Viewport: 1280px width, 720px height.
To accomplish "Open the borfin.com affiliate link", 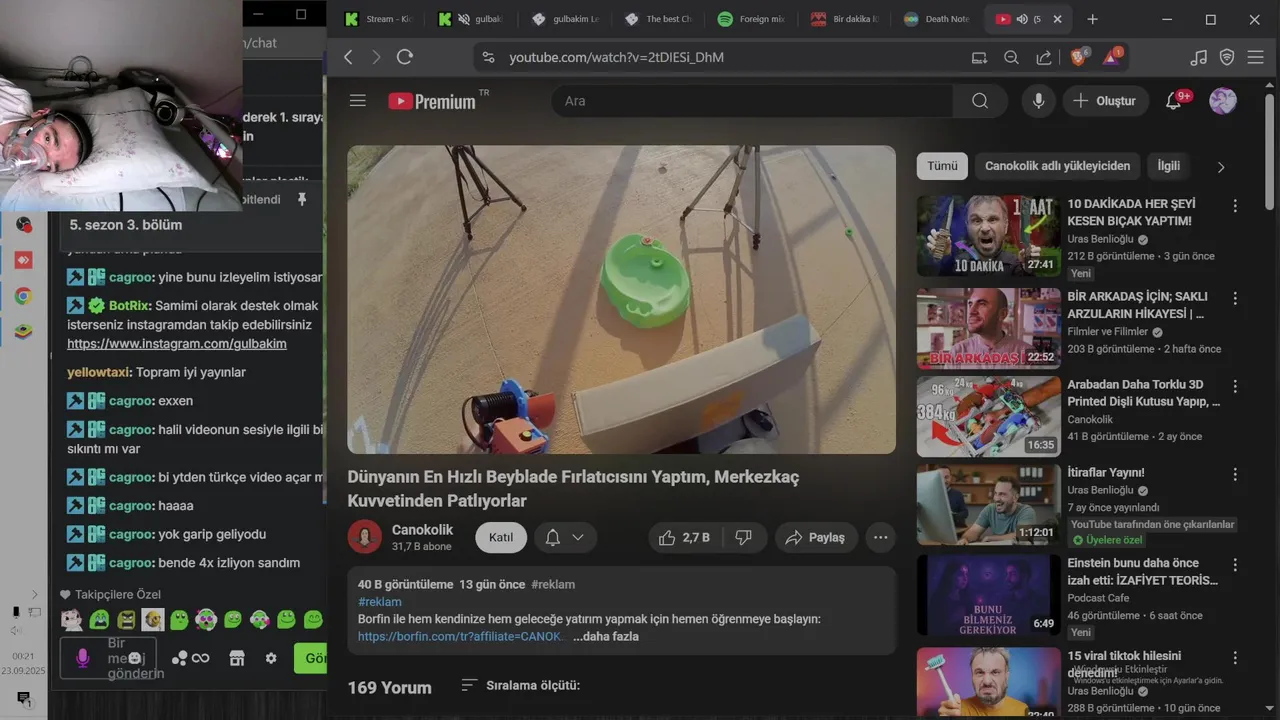I will pos(461,636).
